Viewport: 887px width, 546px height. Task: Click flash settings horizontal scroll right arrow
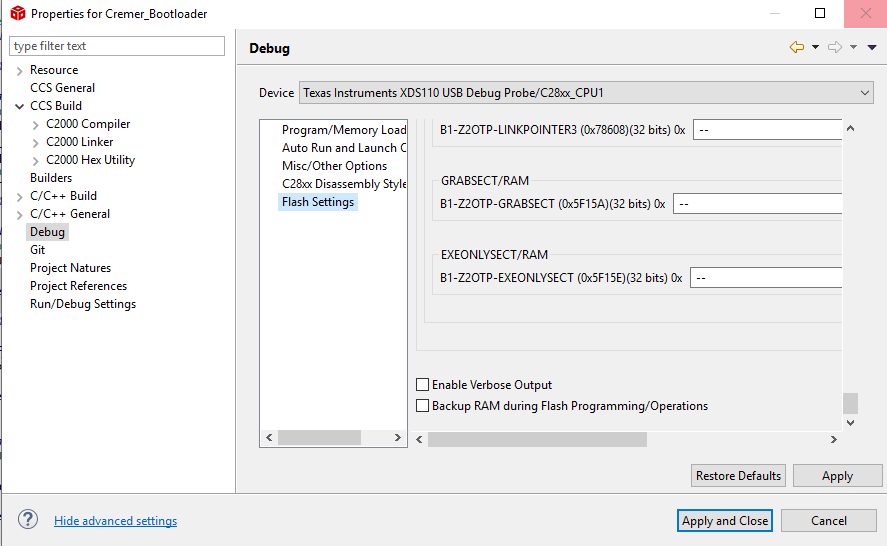[x=833, y=440]
